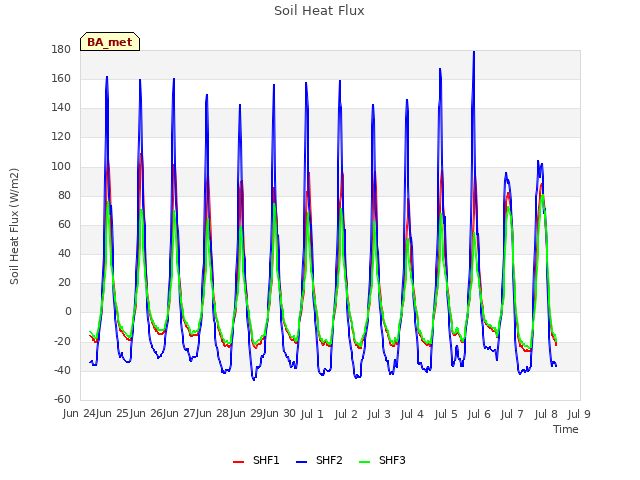
Task: Click the Jul 3 x-axis tick label
Action: (x=379, y=414)
